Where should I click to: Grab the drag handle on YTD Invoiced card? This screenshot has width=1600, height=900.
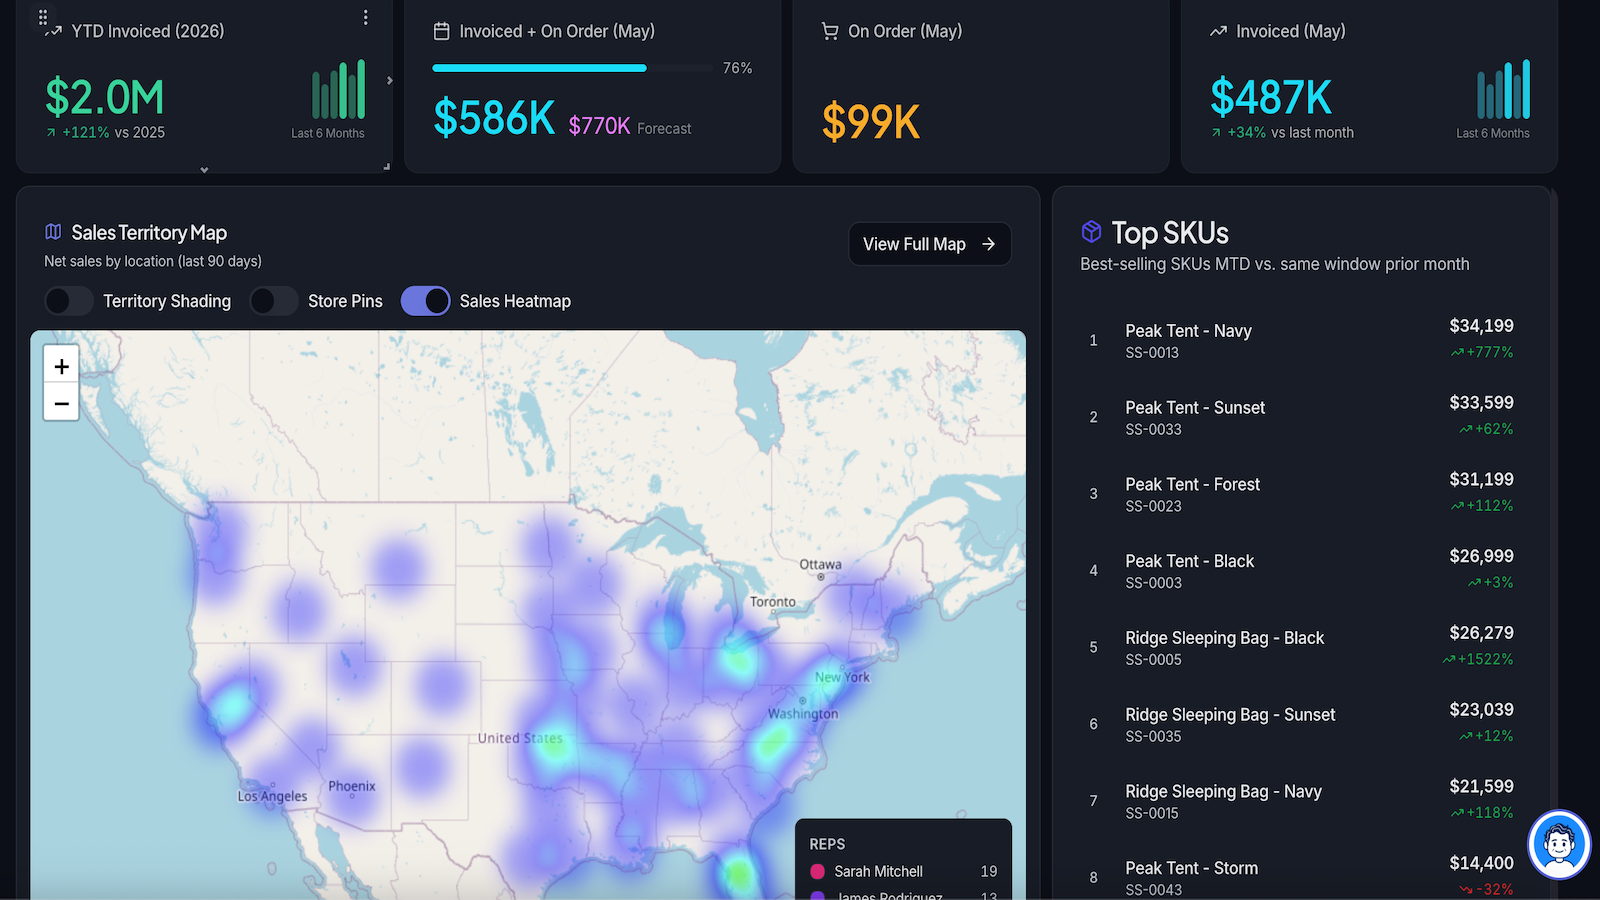pos(43,17)
